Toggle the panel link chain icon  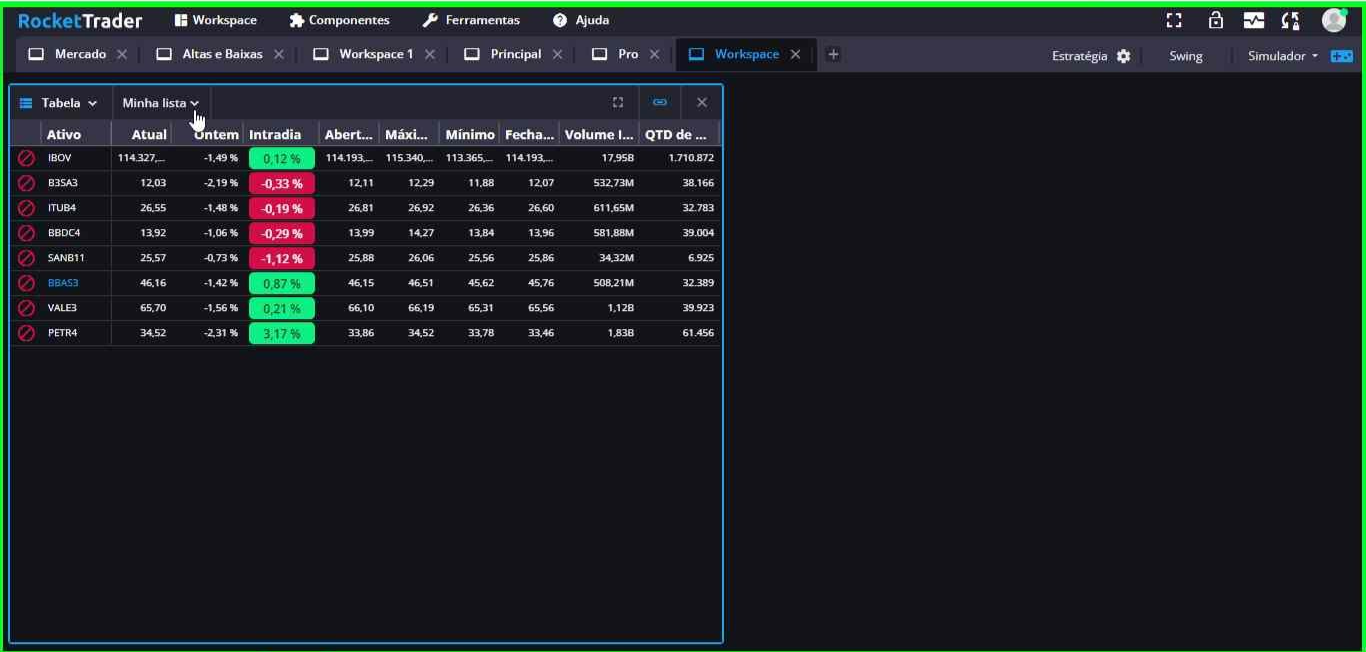[660, 102]
